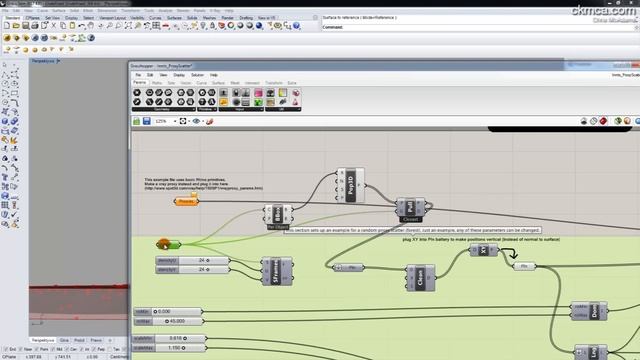Click the Zoom Extents icon in Grasshopper canvas toolbar
This screenshot has width=640, height=360.
(x=183, y=121)
